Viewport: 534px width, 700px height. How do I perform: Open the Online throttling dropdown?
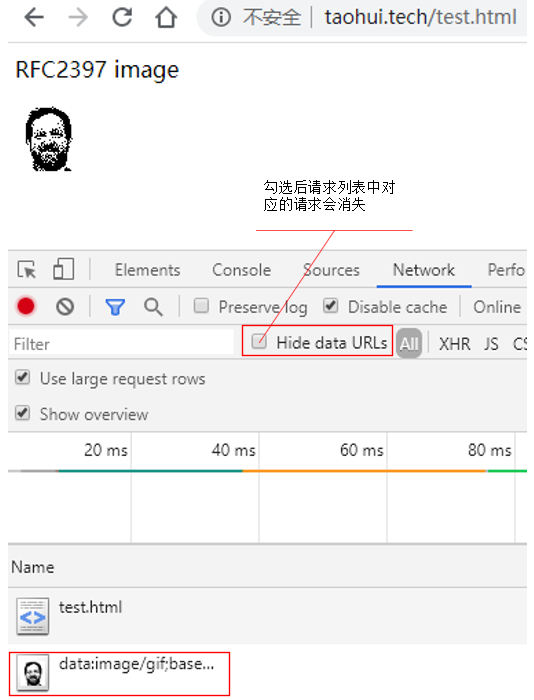point(497,307)
